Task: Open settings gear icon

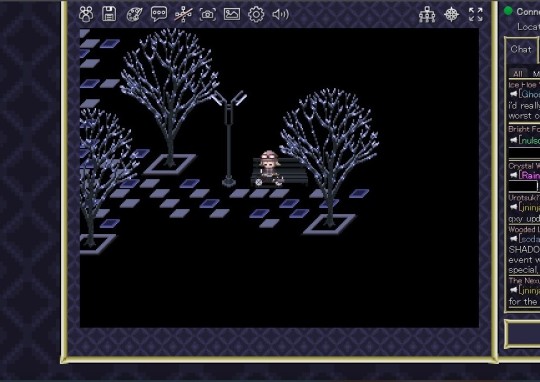Action: (x=256, y=14)
